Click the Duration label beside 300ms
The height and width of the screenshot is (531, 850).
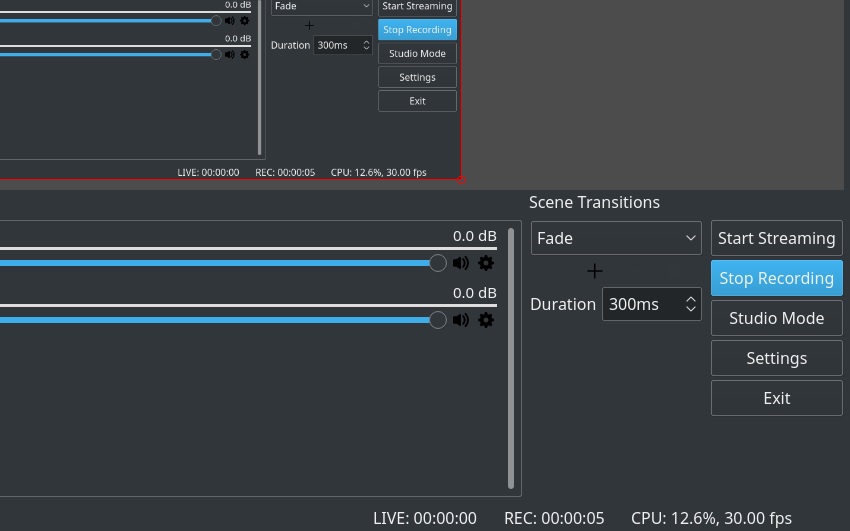(x=563, y=305)
